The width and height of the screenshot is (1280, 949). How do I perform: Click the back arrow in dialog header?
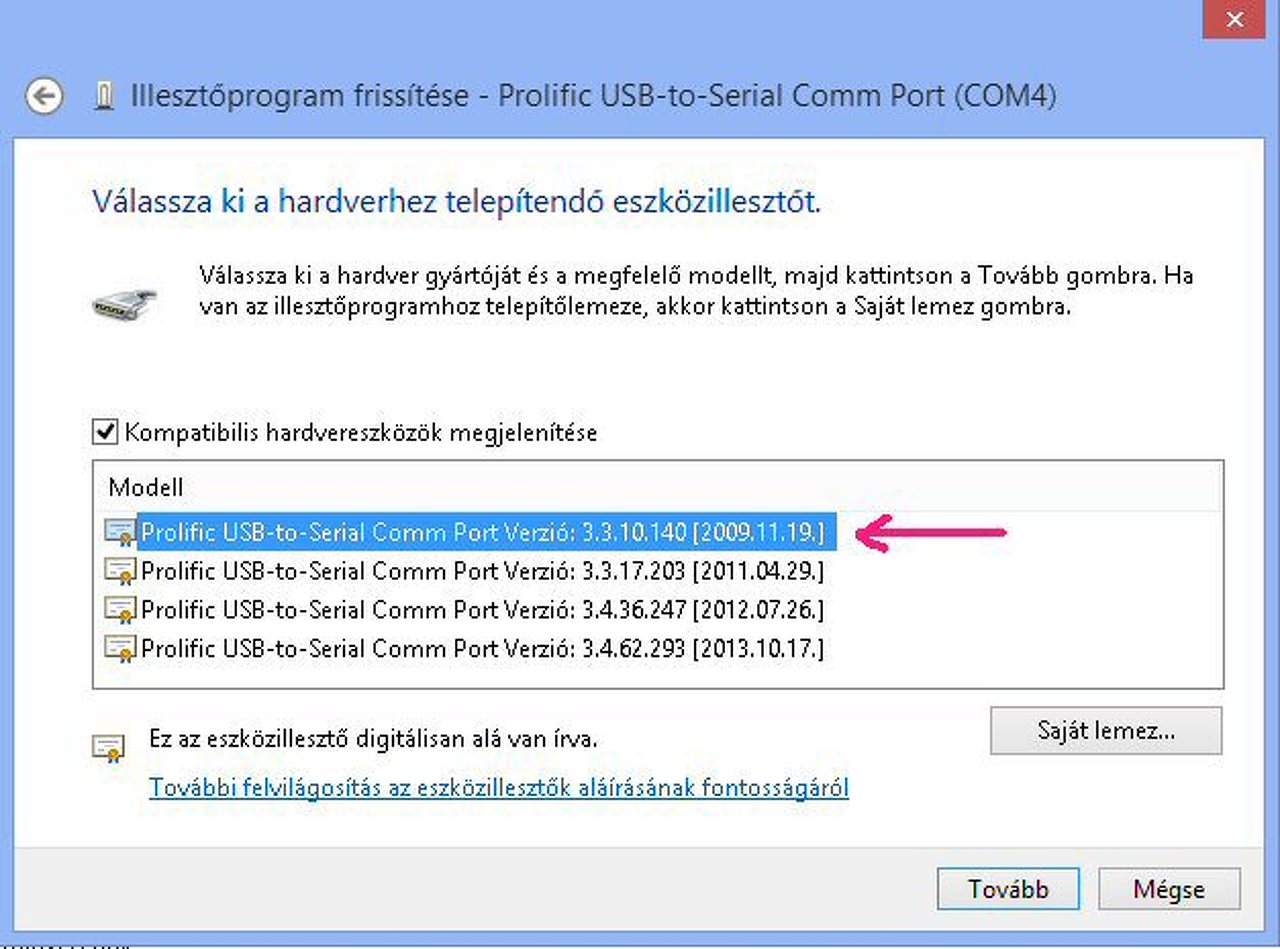44,97
